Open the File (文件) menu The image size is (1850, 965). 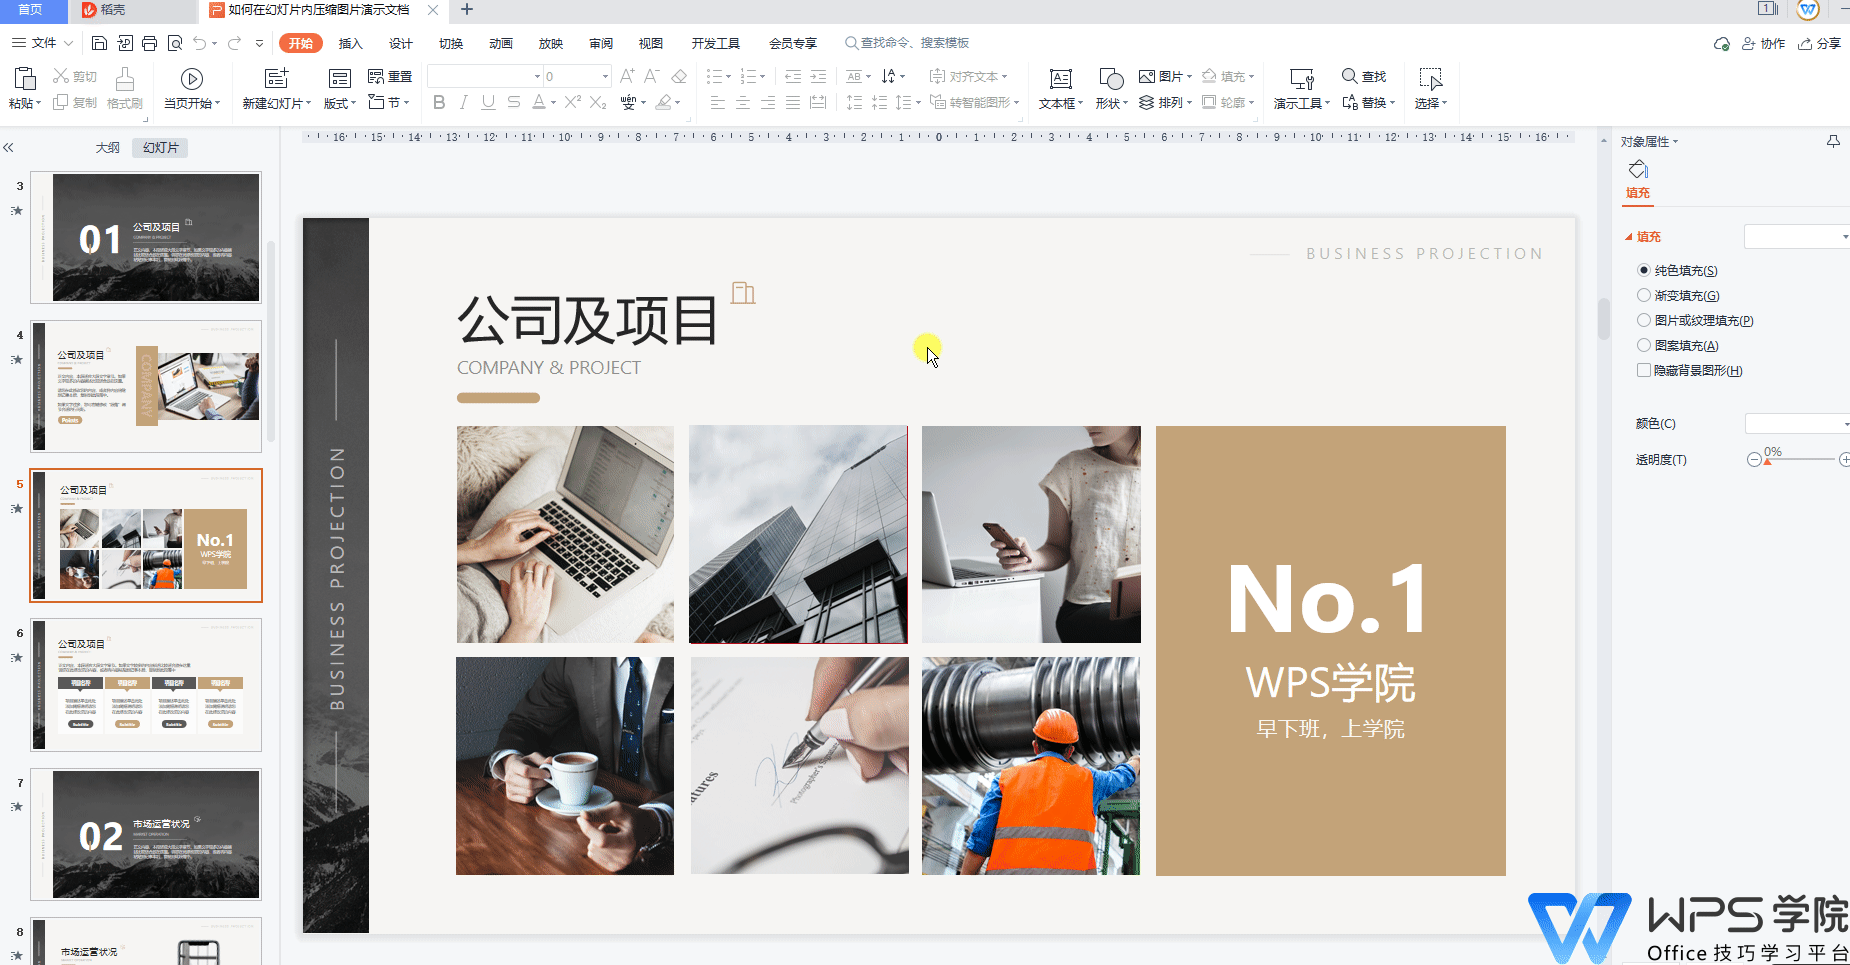(43, 43)
